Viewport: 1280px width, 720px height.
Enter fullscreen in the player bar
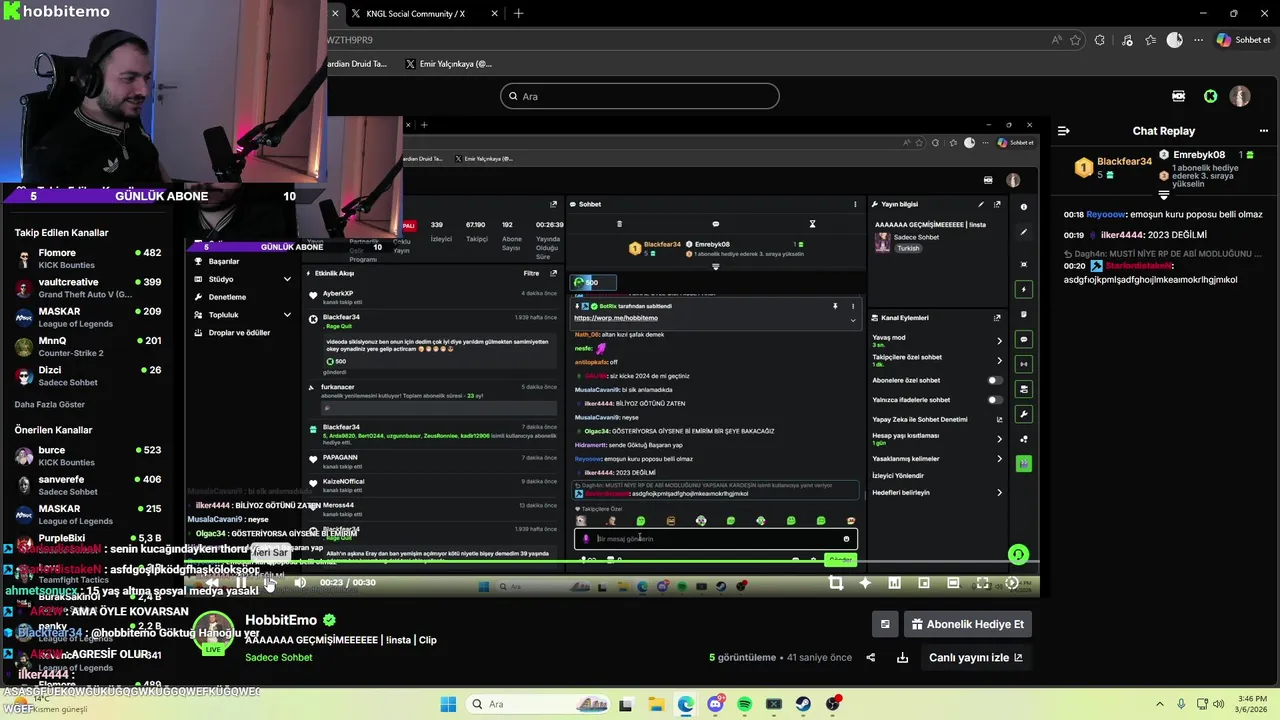982,583
